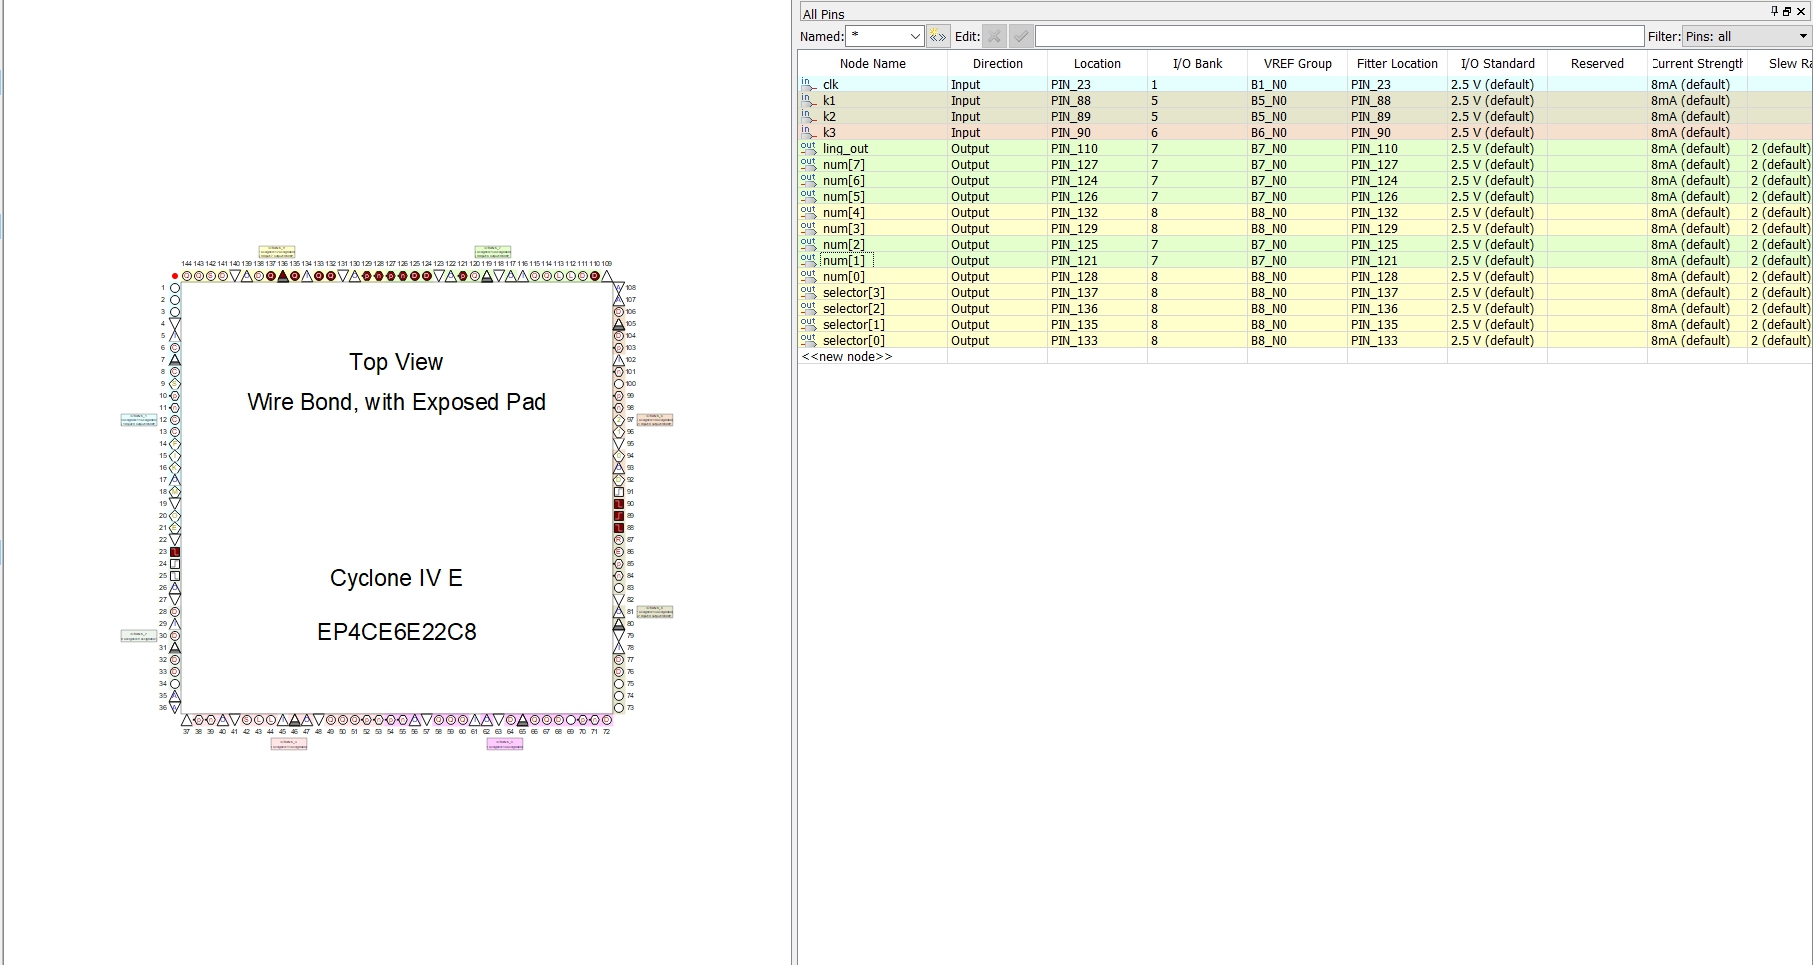The width and height of the screenshot is (1813, 965).
Task: Click Location cell PIN_132 for num[4]
Action: [1097, 212]
